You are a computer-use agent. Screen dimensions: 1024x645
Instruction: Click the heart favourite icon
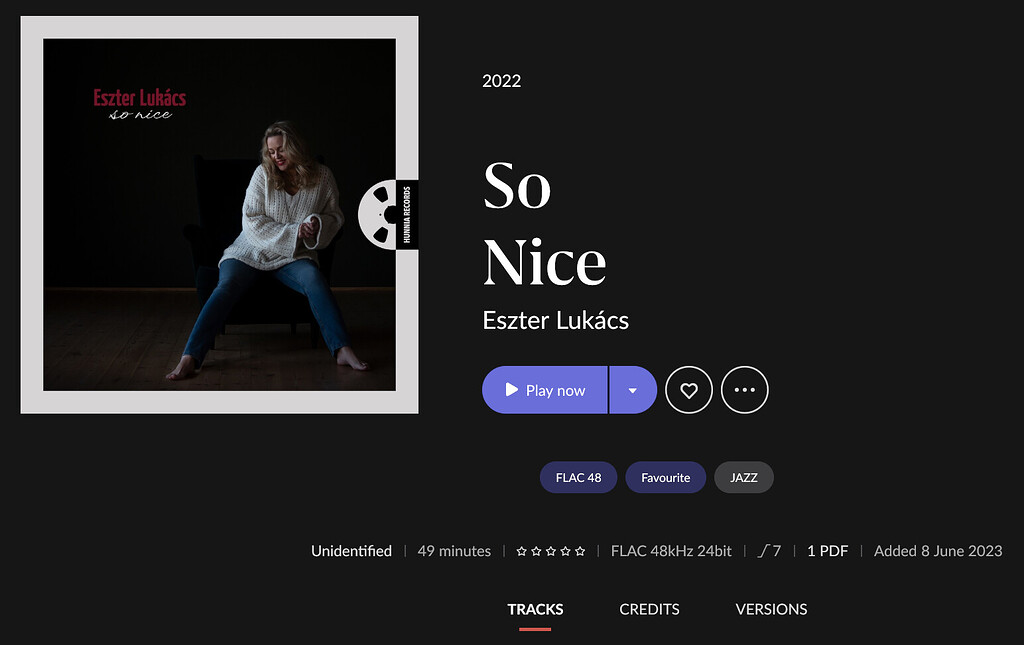click(x=688, y=390)
